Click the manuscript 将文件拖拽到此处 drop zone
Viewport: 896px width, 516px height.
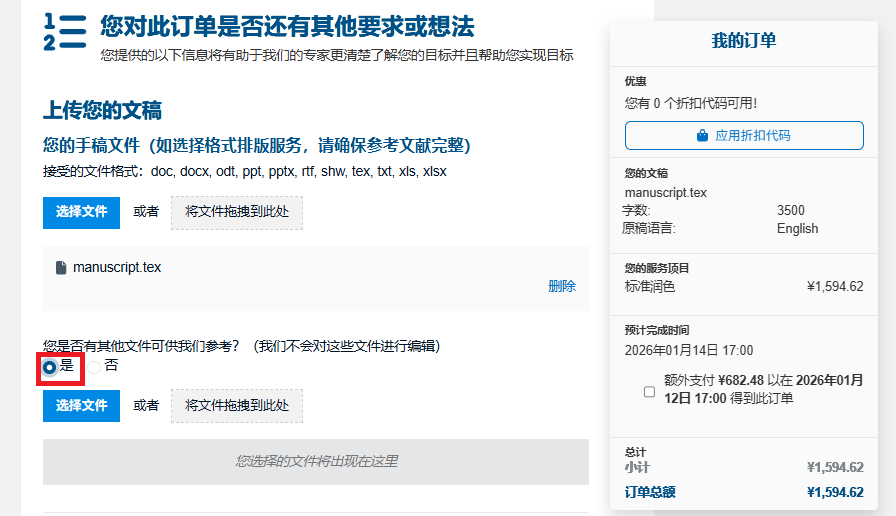pos(237,212)
